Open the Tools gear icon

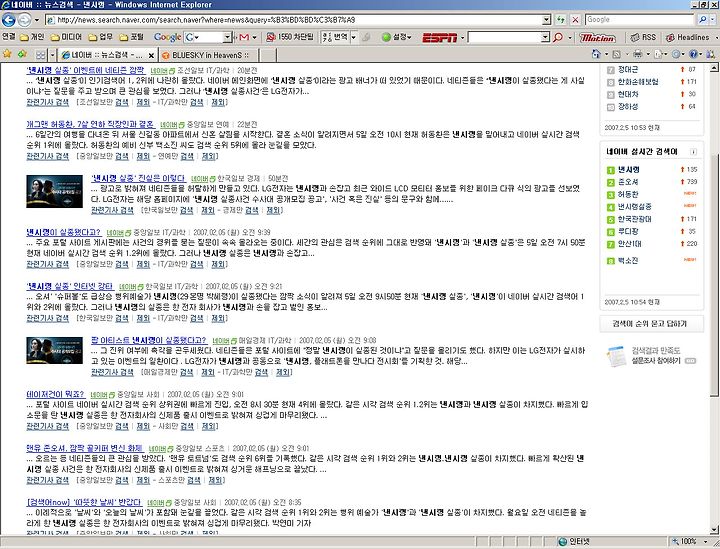coord(676,54)
